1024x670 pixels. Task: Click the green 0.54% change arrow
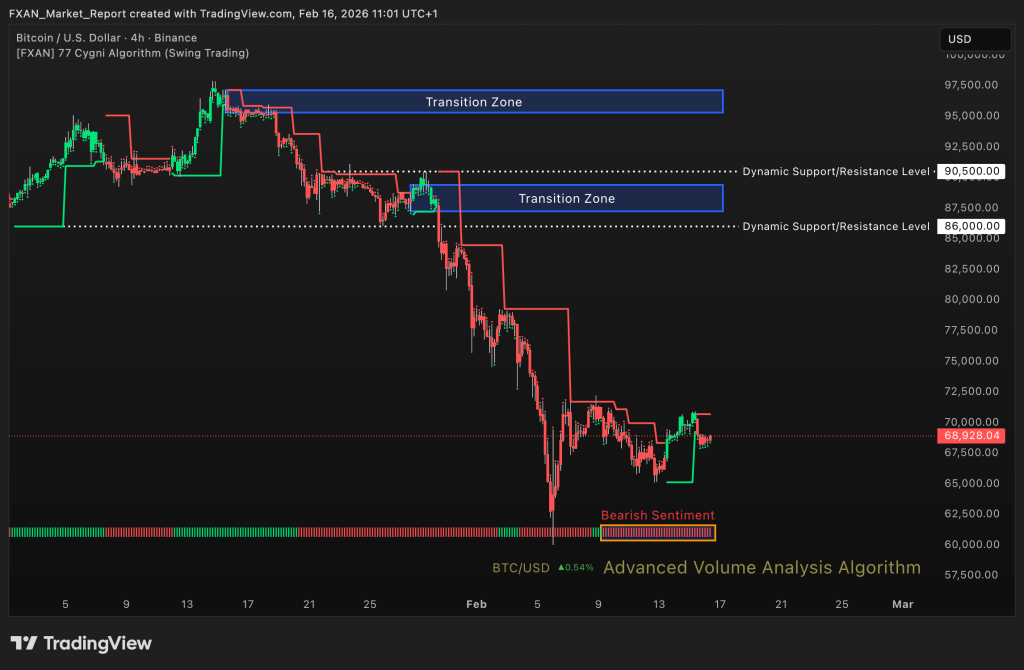562,568
